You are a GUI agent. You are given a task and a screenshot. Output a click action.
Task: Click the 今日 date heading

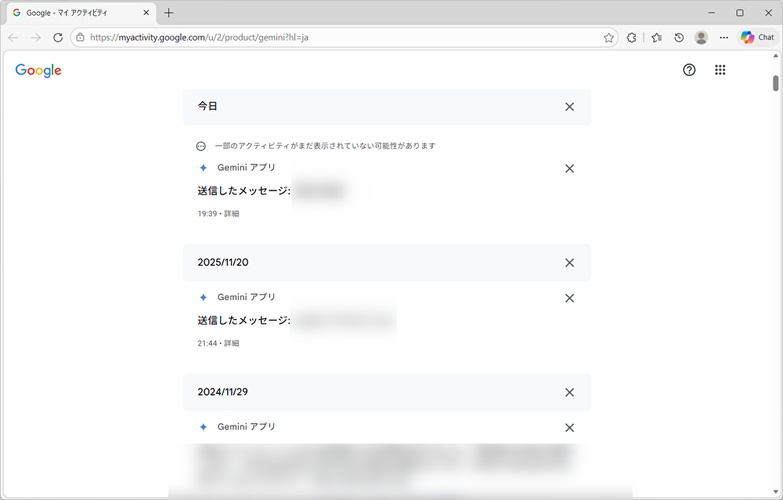207,106
